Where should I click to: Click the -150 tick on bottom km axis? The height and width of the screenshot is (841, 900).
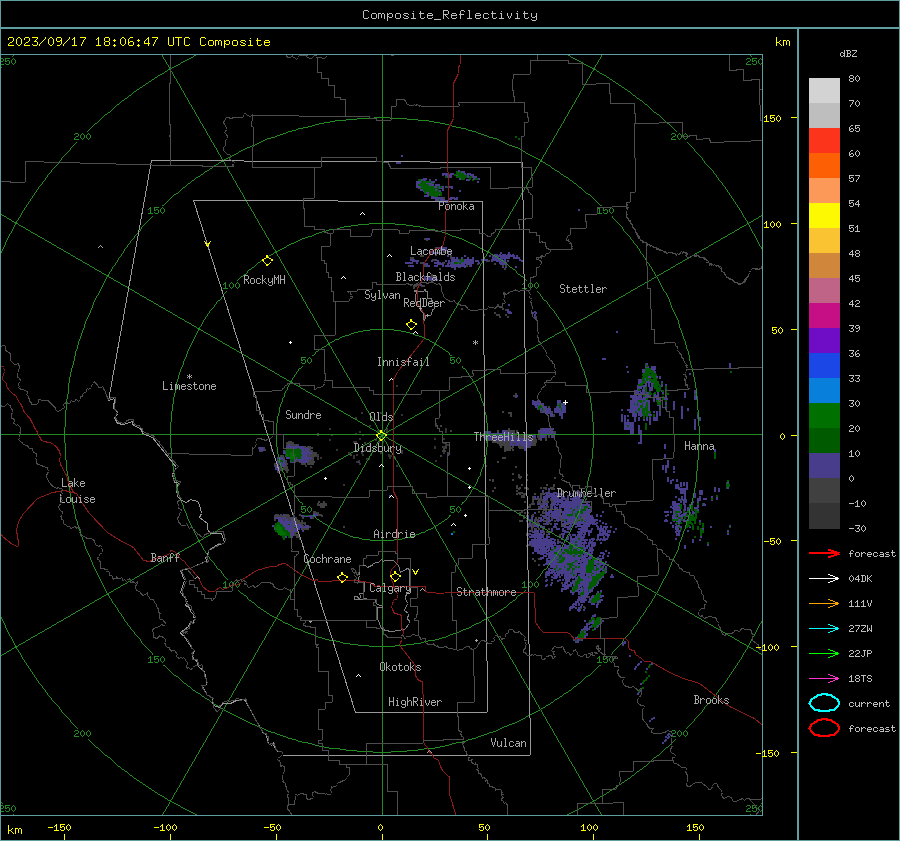pos(59,827)
